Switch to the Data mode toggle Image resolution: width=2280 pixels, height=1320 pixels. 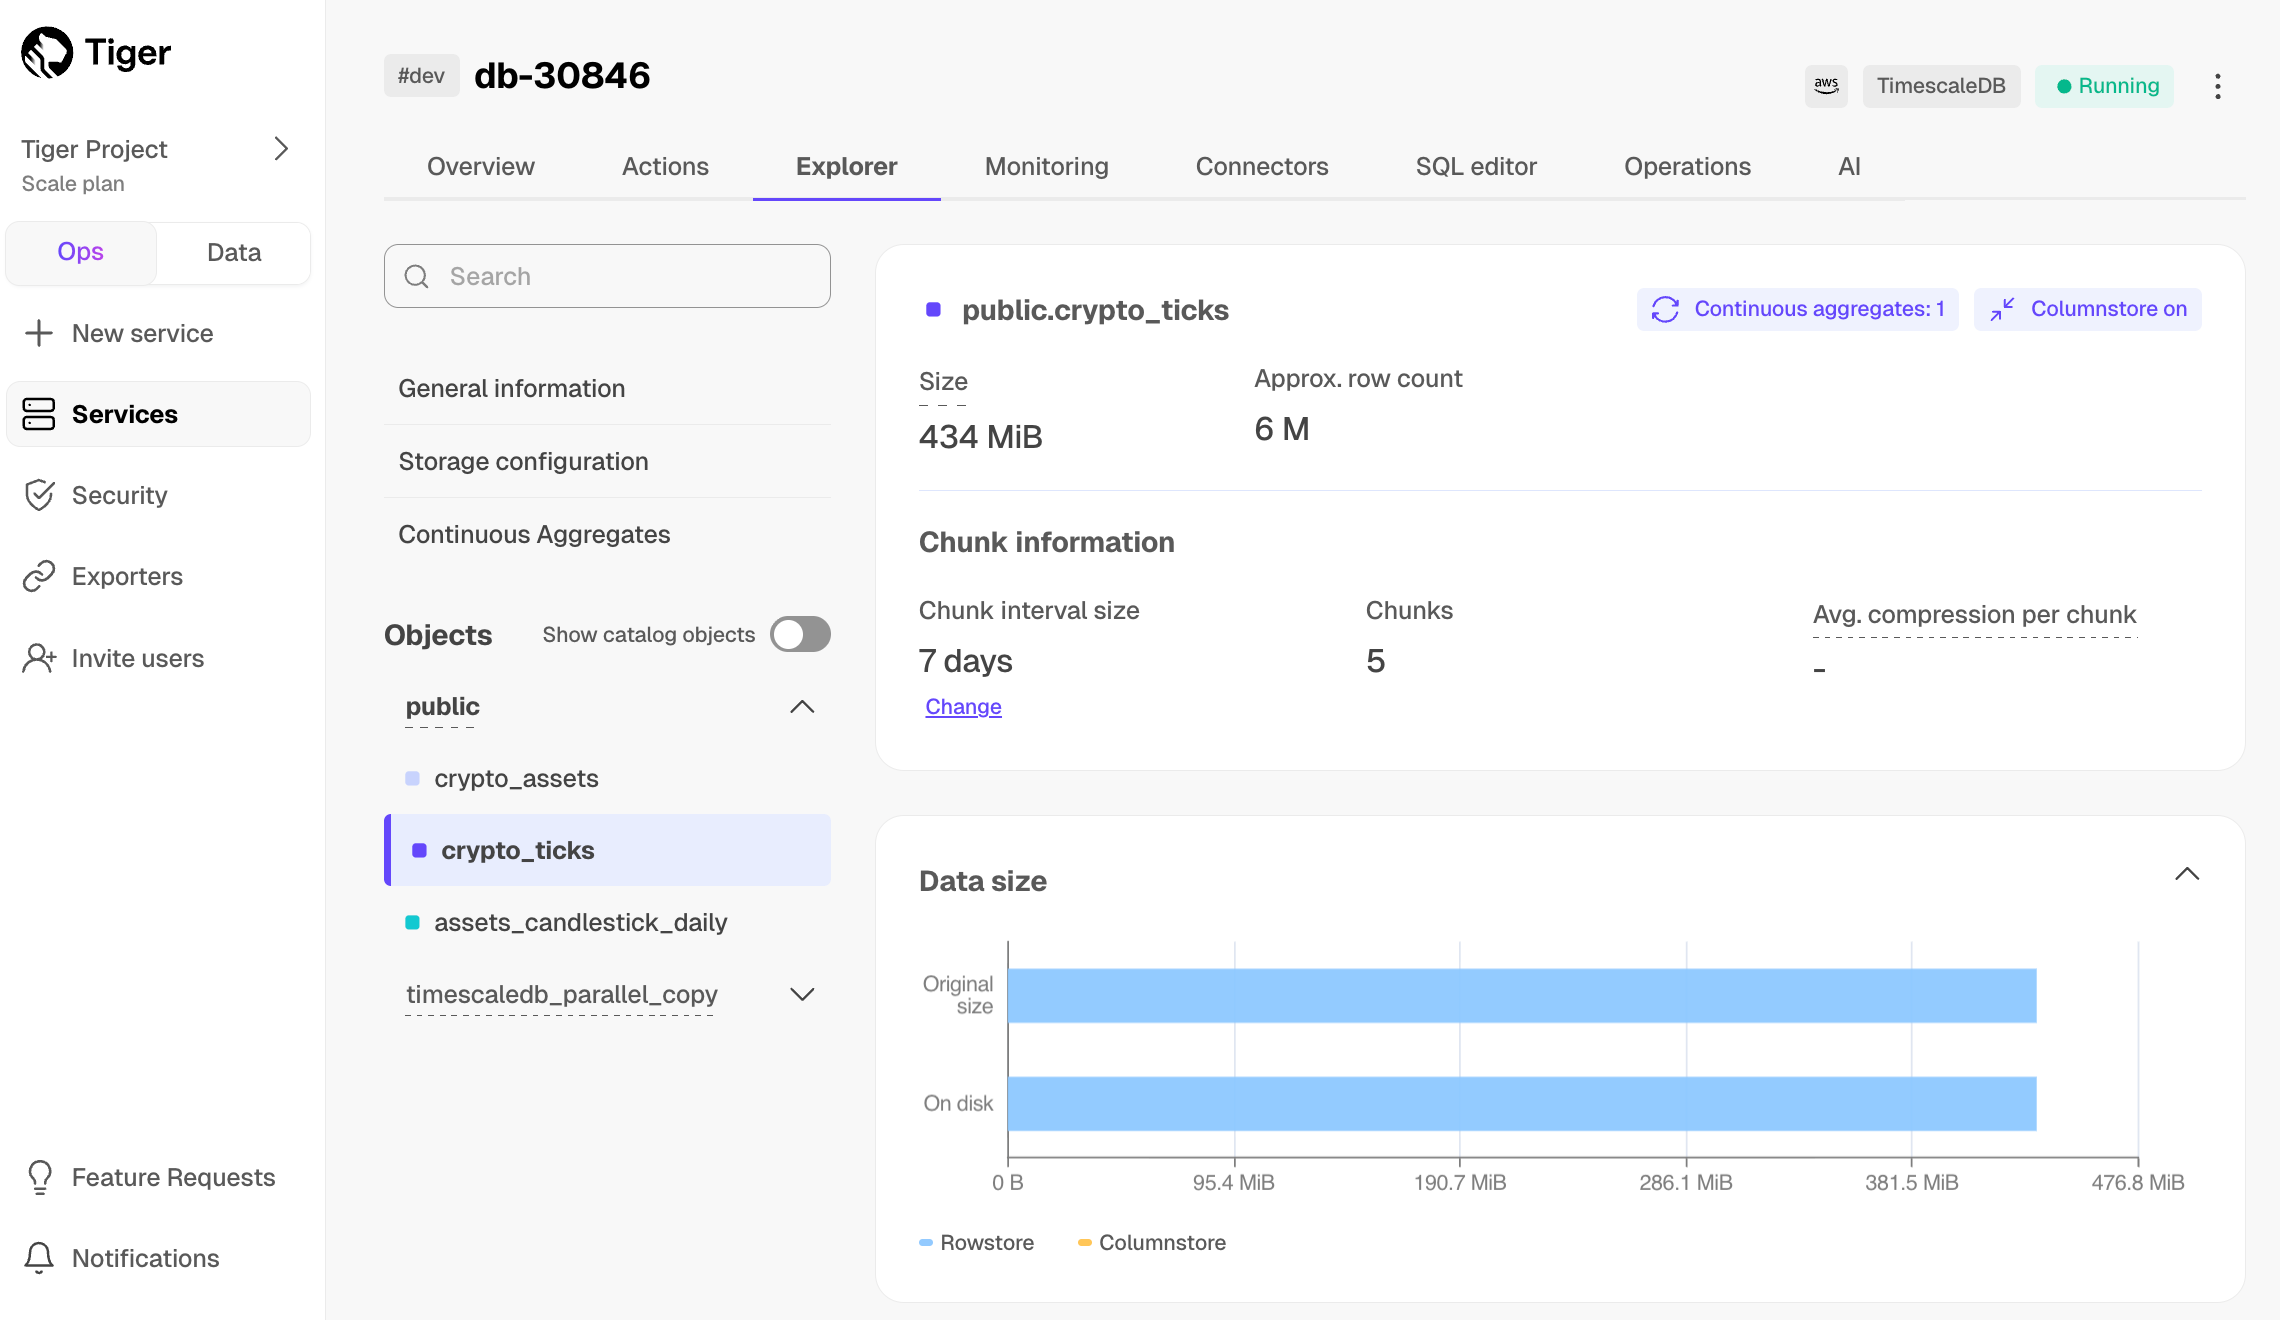(x=234, y=252)
